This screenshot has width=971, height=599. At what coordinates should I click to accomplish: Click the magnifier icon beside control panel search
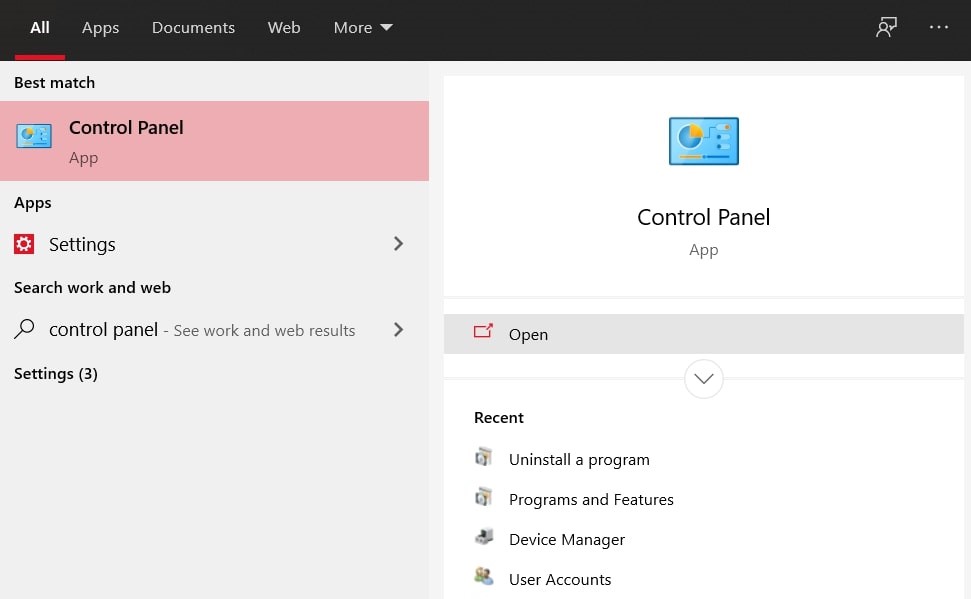25,329
